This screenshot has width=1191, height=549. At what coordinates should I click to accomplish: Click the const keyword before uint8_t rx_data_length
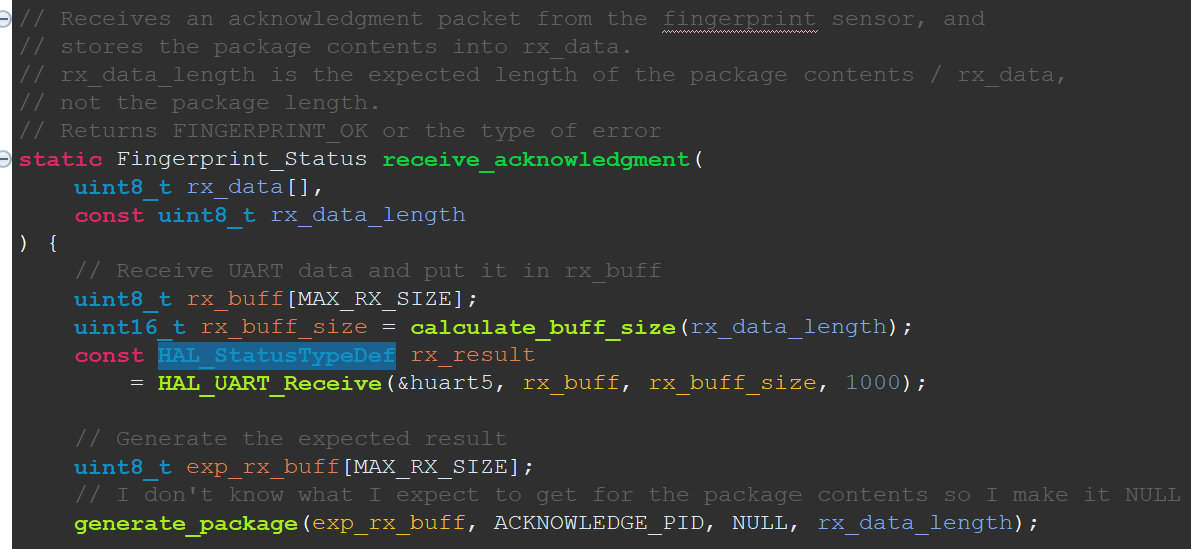coord(109,215)
